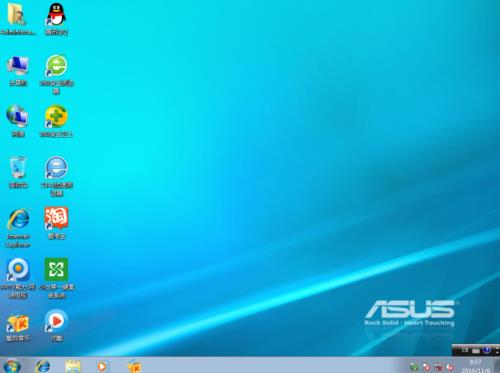500x373 pixels.
Task: Open the taskbar clock and date
Action: [475, 366]
